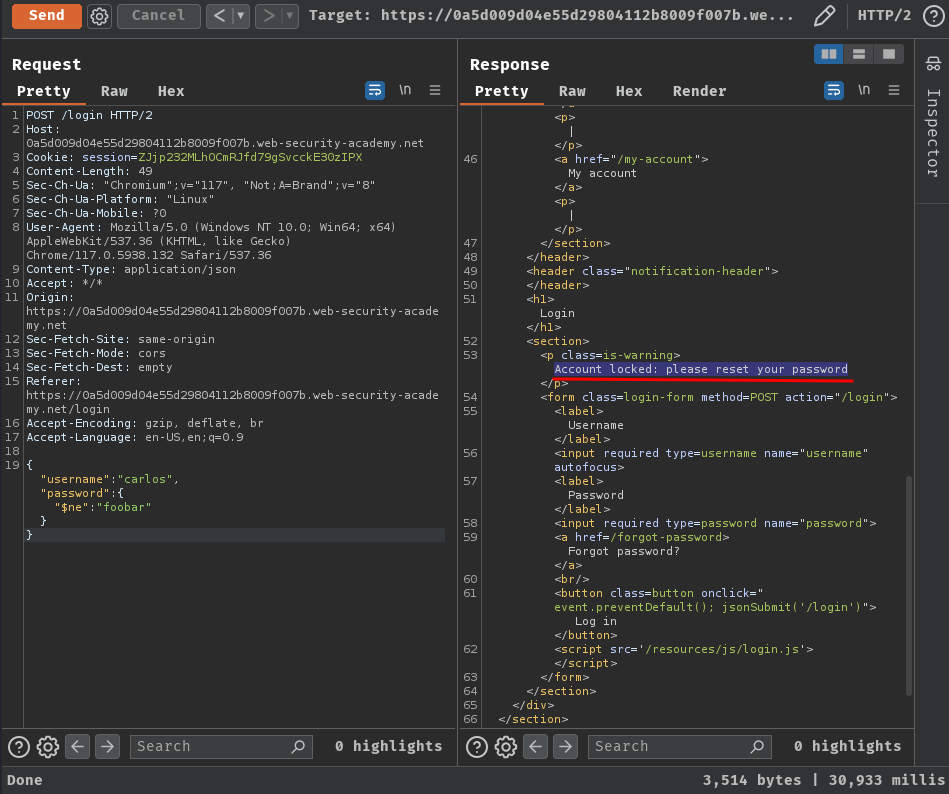The width and height of the screenshot is (949, 794).
Task: Go to next request in history
Action: 269,15
